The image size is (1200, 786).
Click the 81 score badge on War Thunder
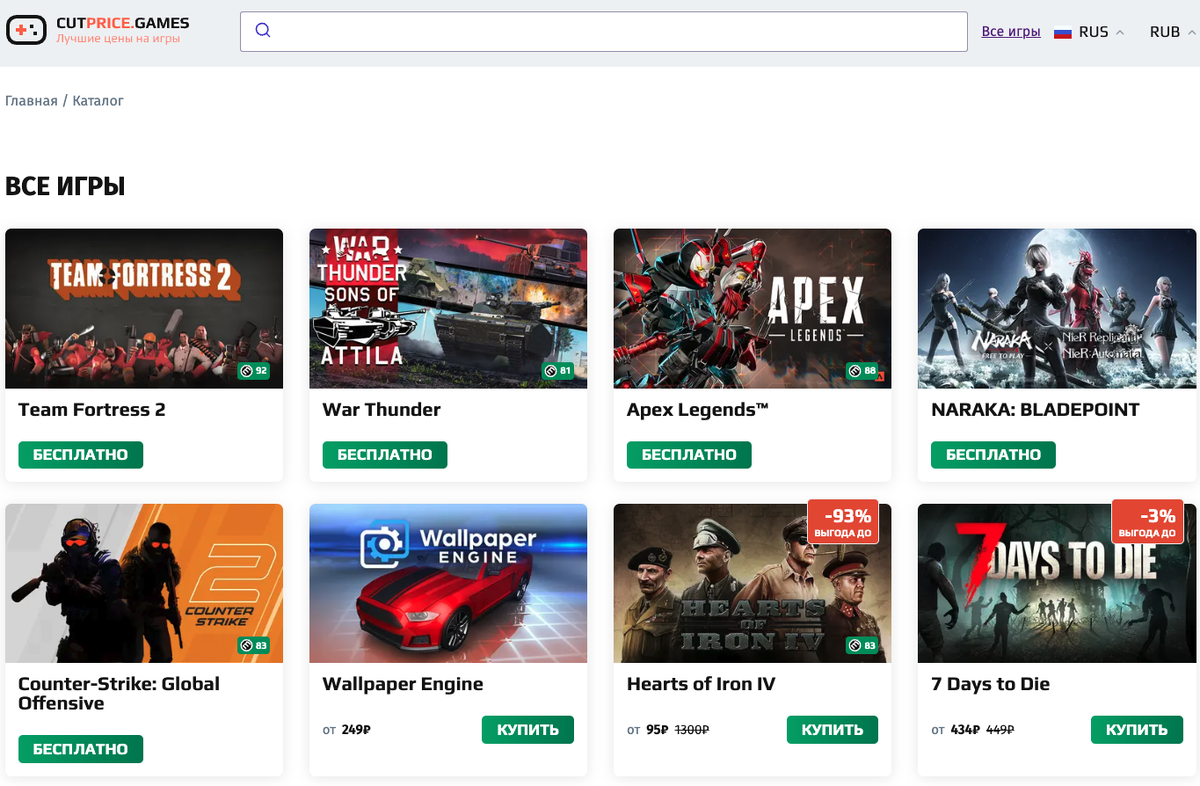(558, 371)
